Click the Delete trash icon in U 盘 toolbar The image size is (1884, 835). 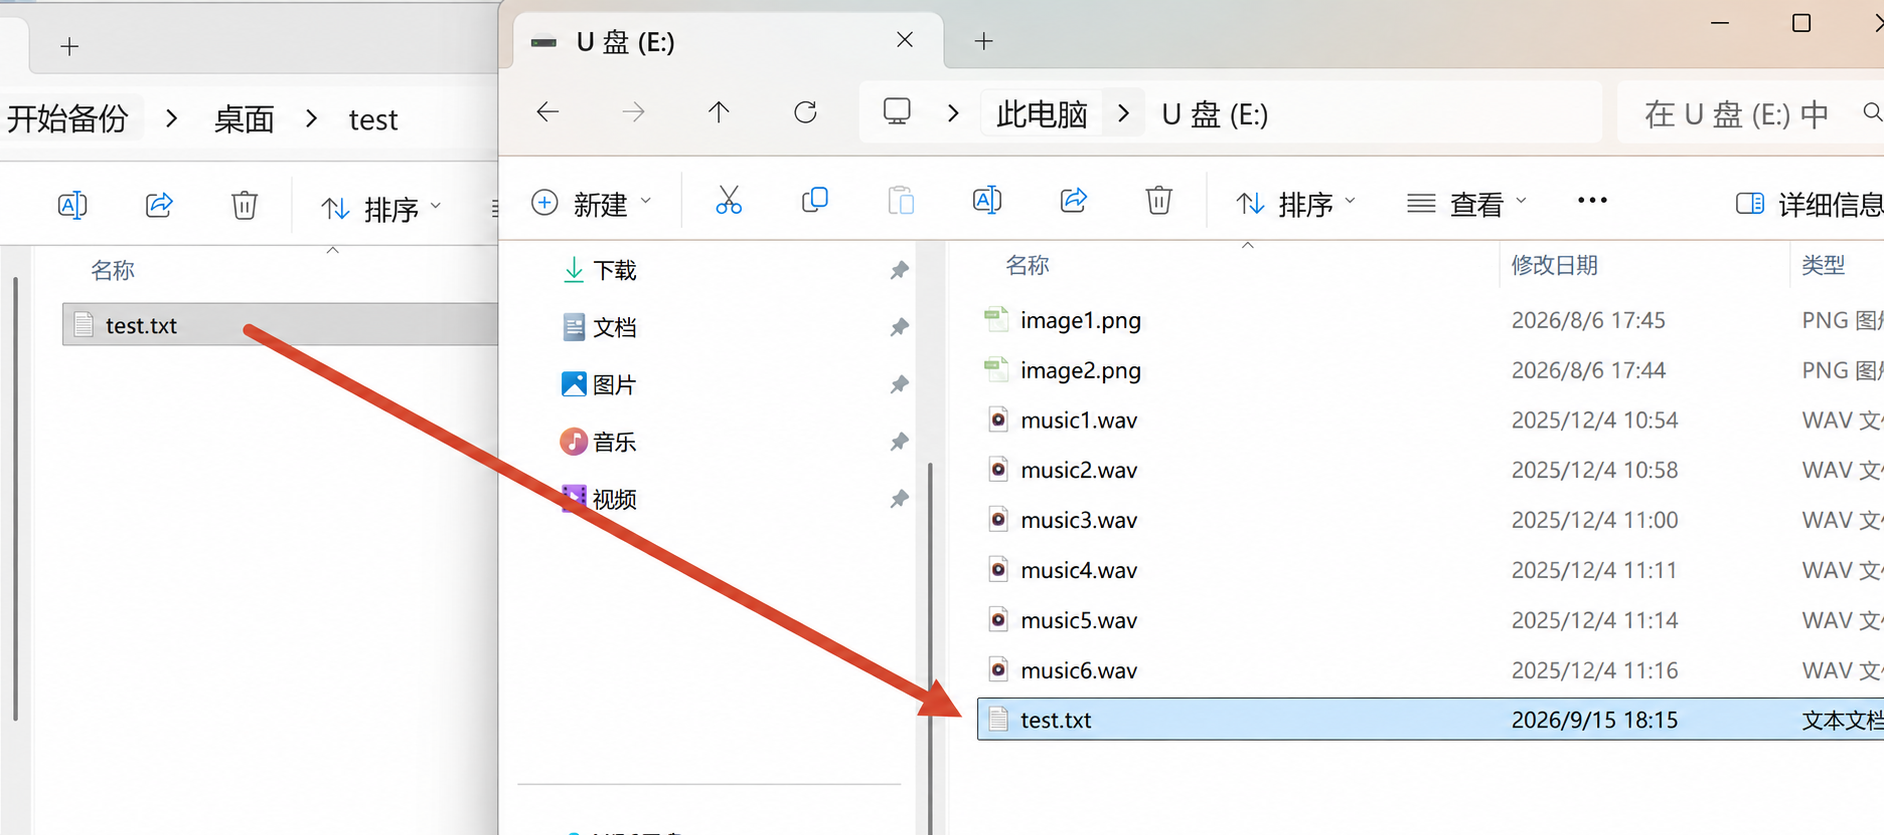point(1159,202)
